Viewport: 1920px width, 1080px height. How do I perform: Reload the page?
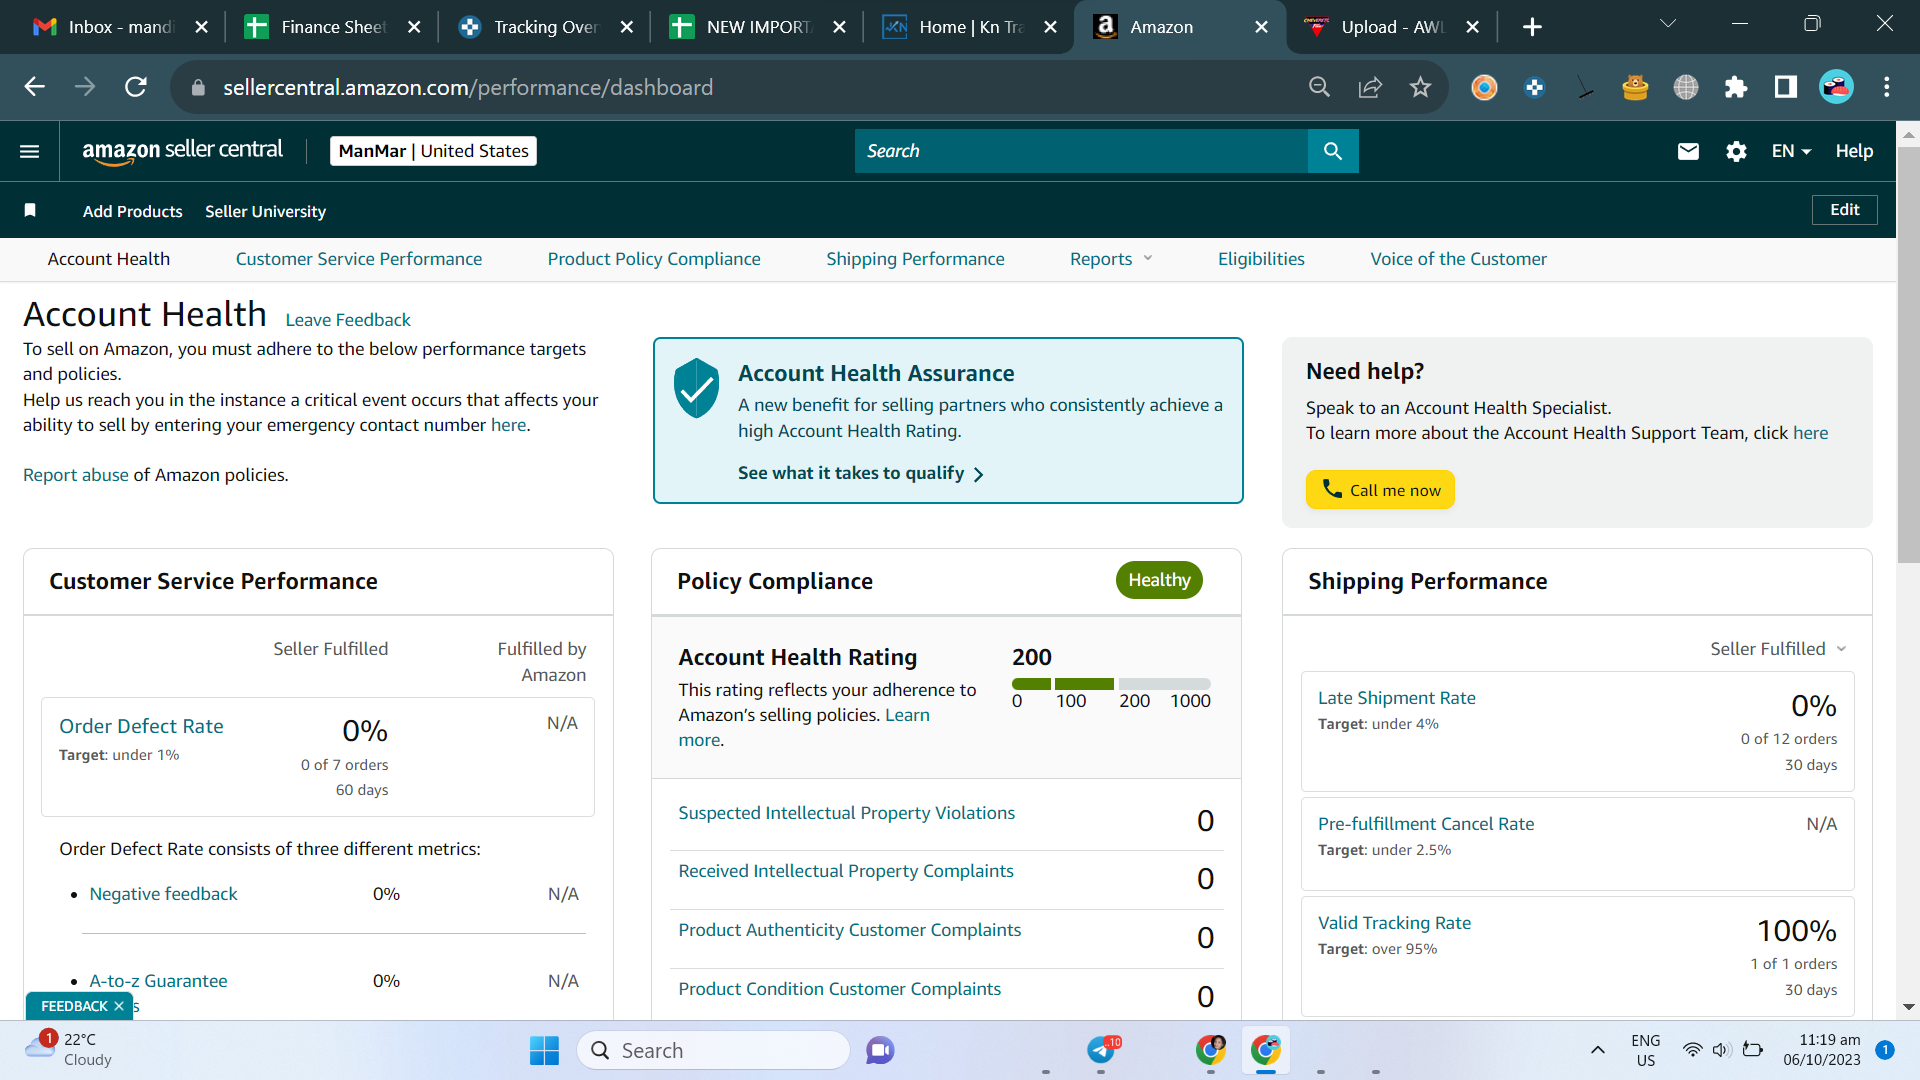[136, 87]
